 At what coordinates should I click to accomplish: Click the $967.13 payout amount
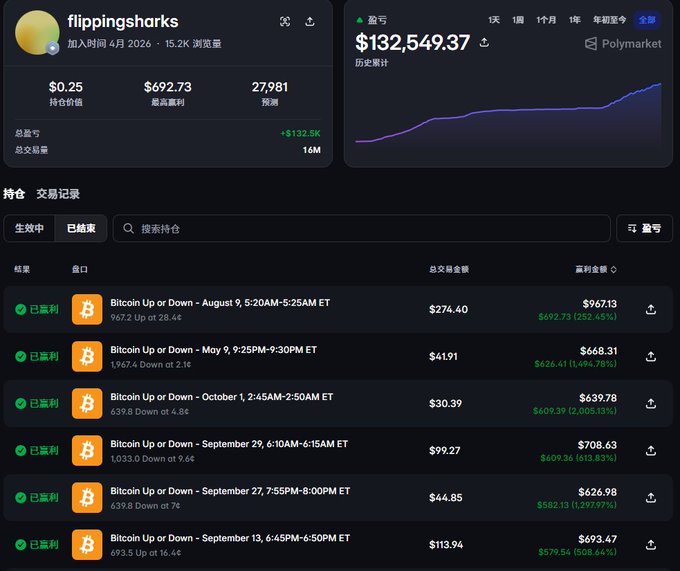(599, 303)
